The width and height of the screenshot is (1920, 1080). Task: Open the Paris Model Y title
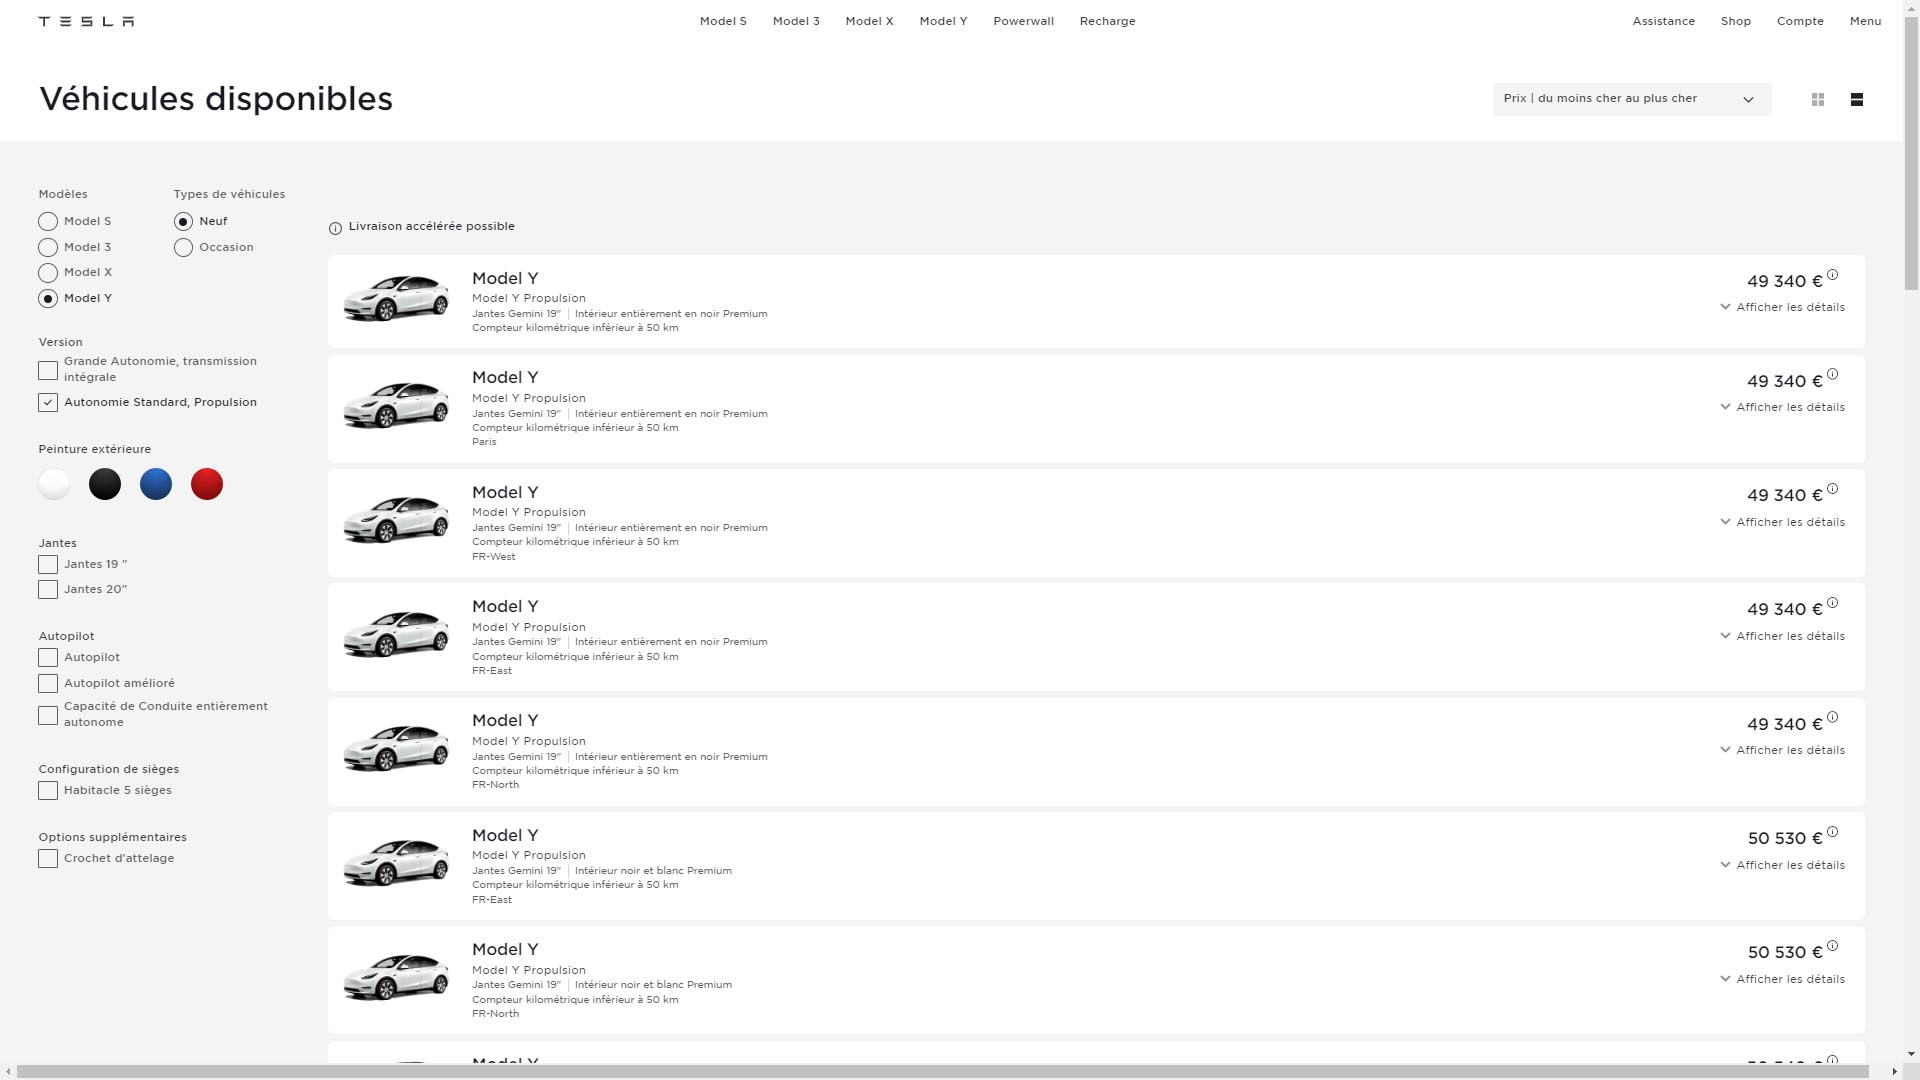click(x=505, y=378)
